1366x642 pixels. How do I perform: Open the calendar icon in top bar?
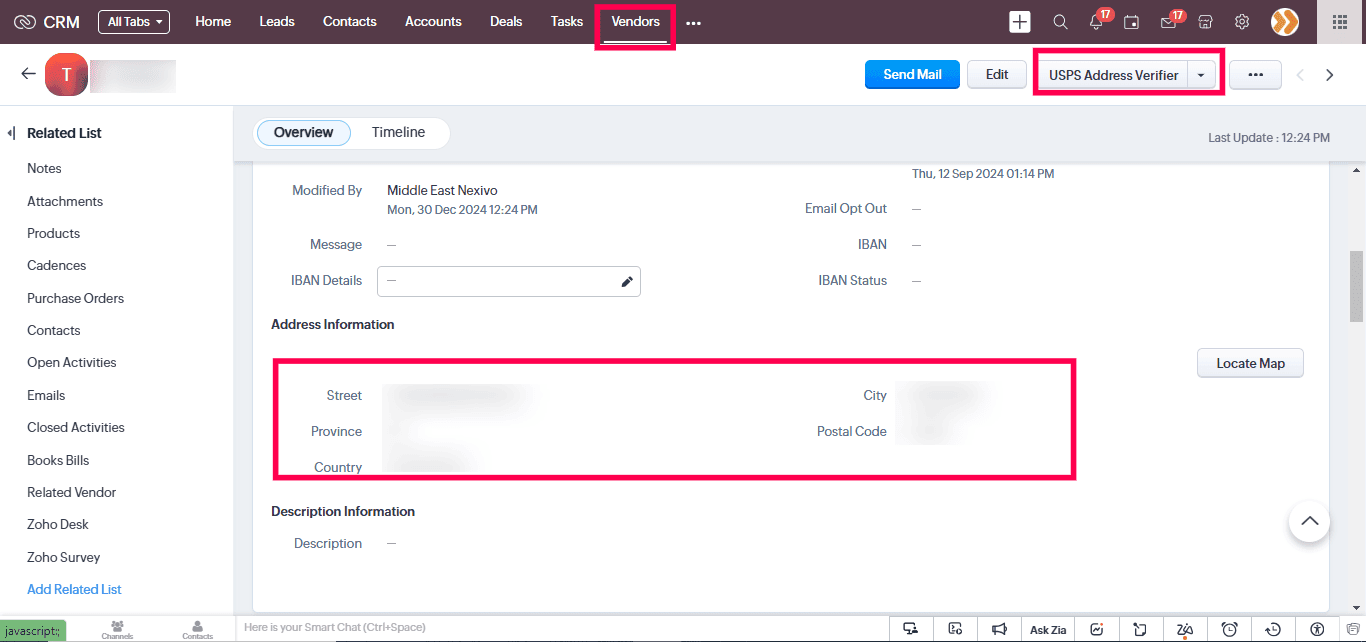[x=1132, y=22]
